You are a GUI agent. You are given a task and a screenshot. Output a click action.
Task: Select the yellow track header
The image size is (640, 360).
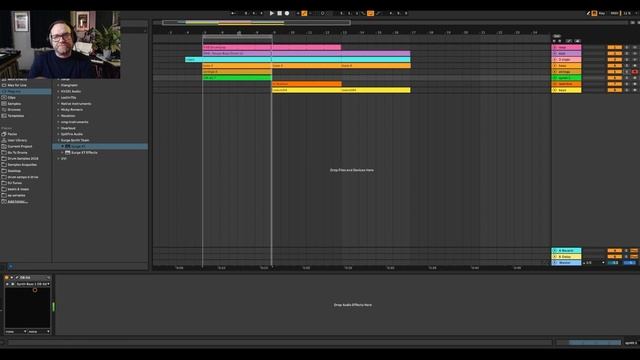coord(567,90)
